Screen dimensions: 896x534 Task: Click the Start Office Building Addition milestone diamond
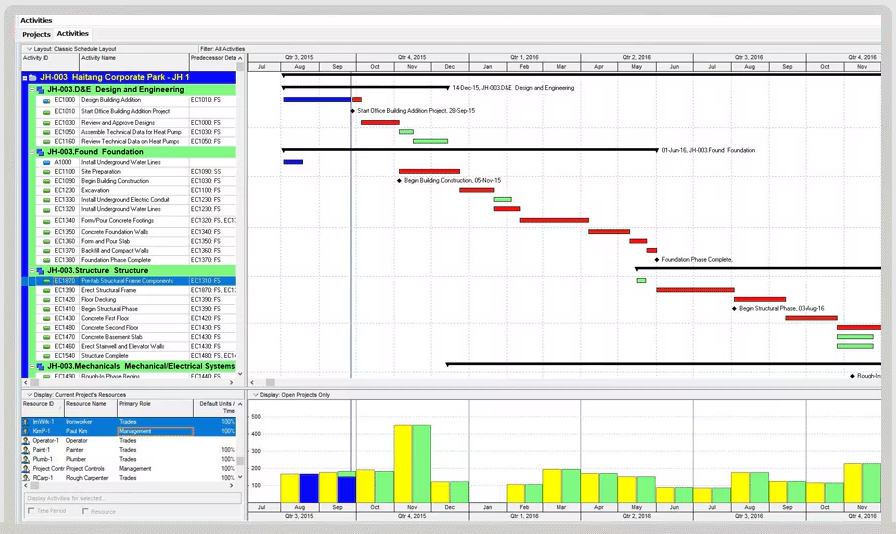353,111
